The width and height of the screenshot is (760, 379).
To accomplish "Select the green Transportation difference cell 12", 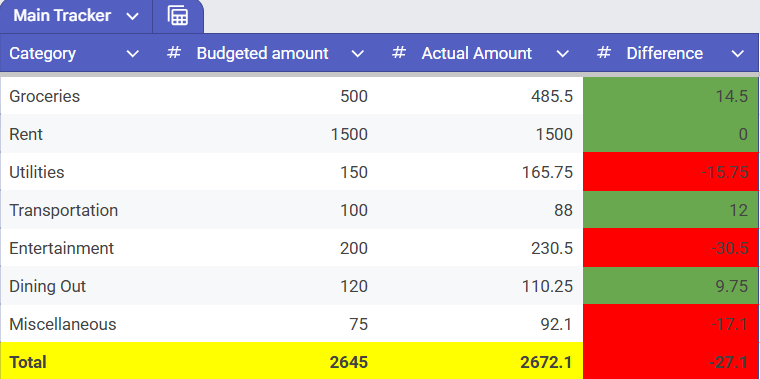I will click(x=670, y=210).
